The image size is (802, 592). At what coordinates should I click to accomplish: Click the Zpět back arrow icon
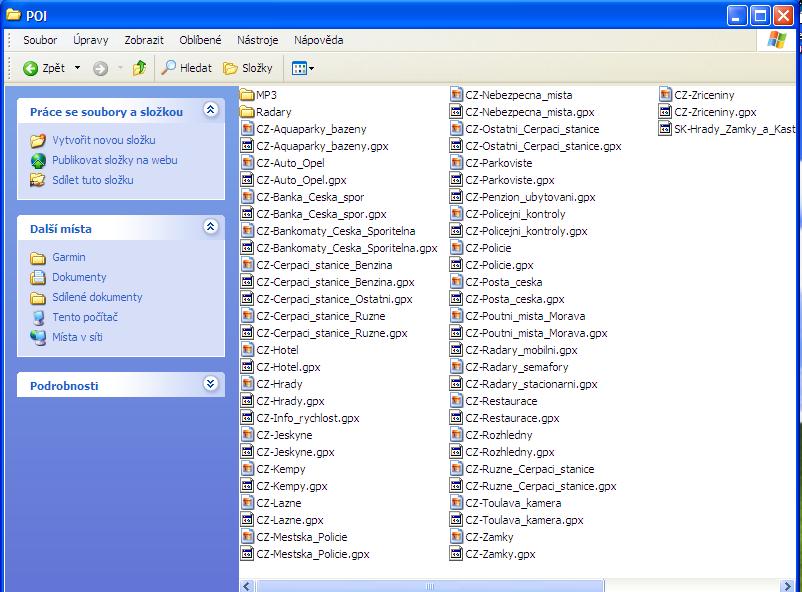tap(31, 68)
